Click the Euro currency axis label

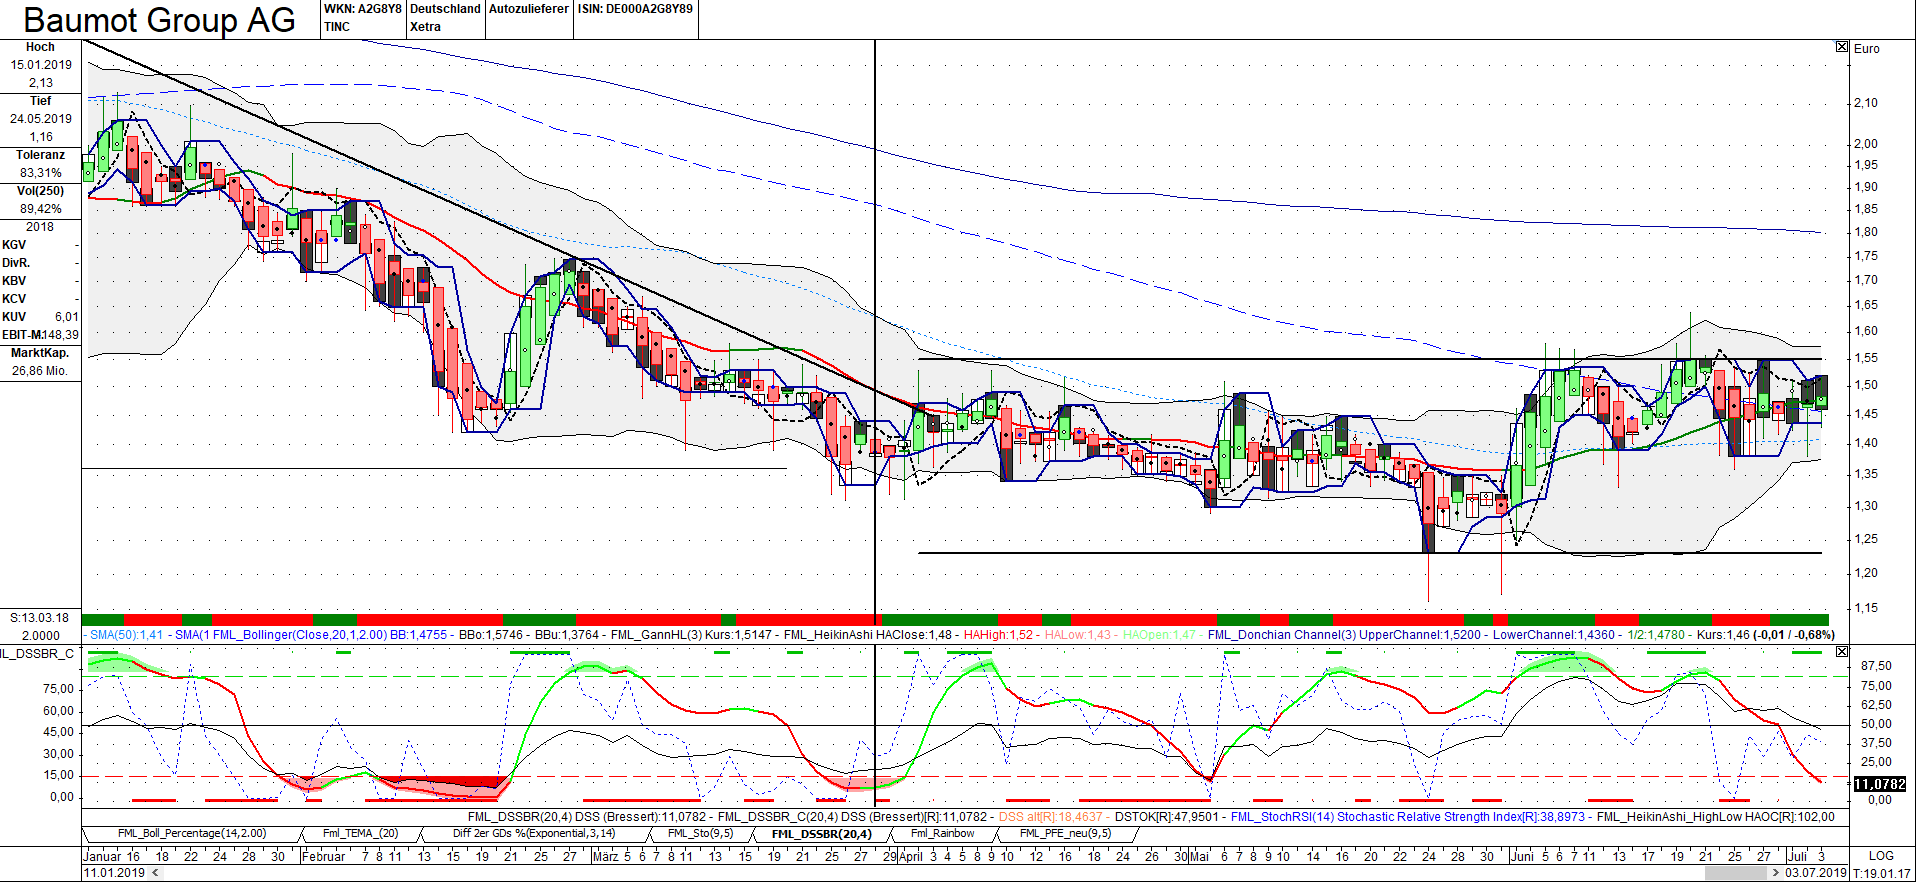tap(1867, 48)
